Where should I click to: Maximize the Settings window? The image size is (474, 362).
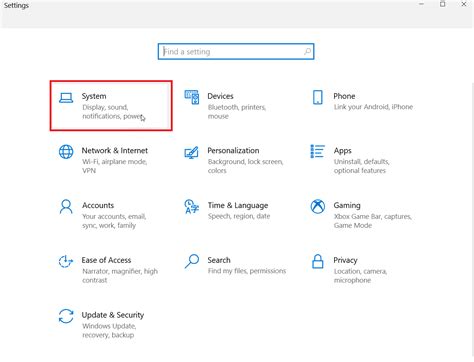pyautogui.click(x=443, y=4)
